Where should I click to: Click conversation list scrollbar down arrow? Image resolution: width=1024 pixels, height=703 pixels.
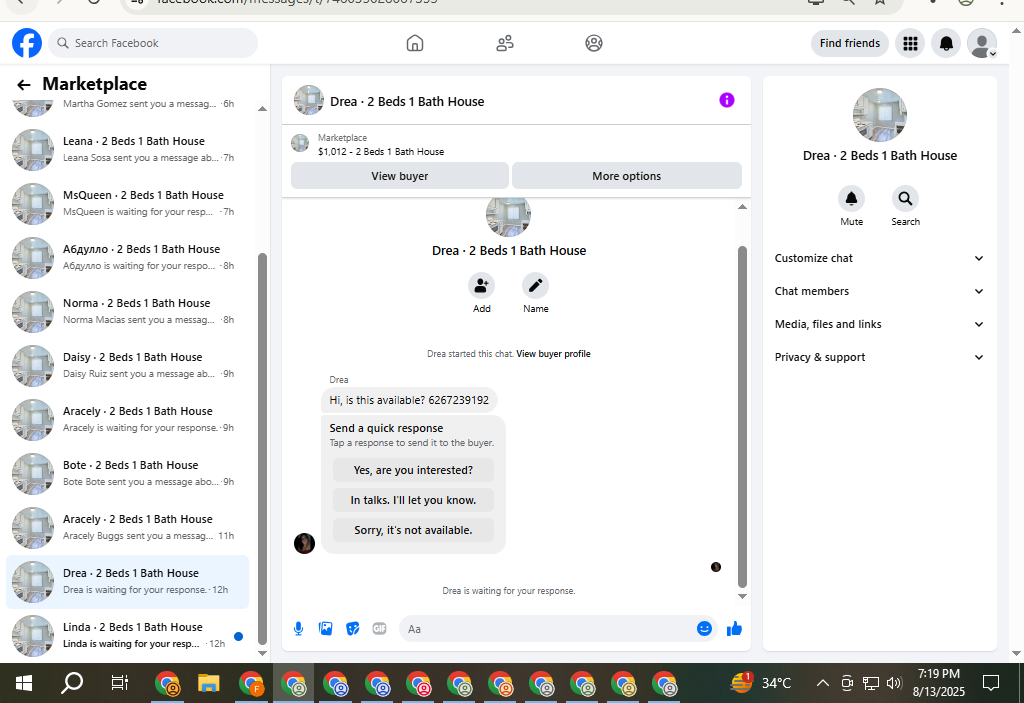(263, 653)
